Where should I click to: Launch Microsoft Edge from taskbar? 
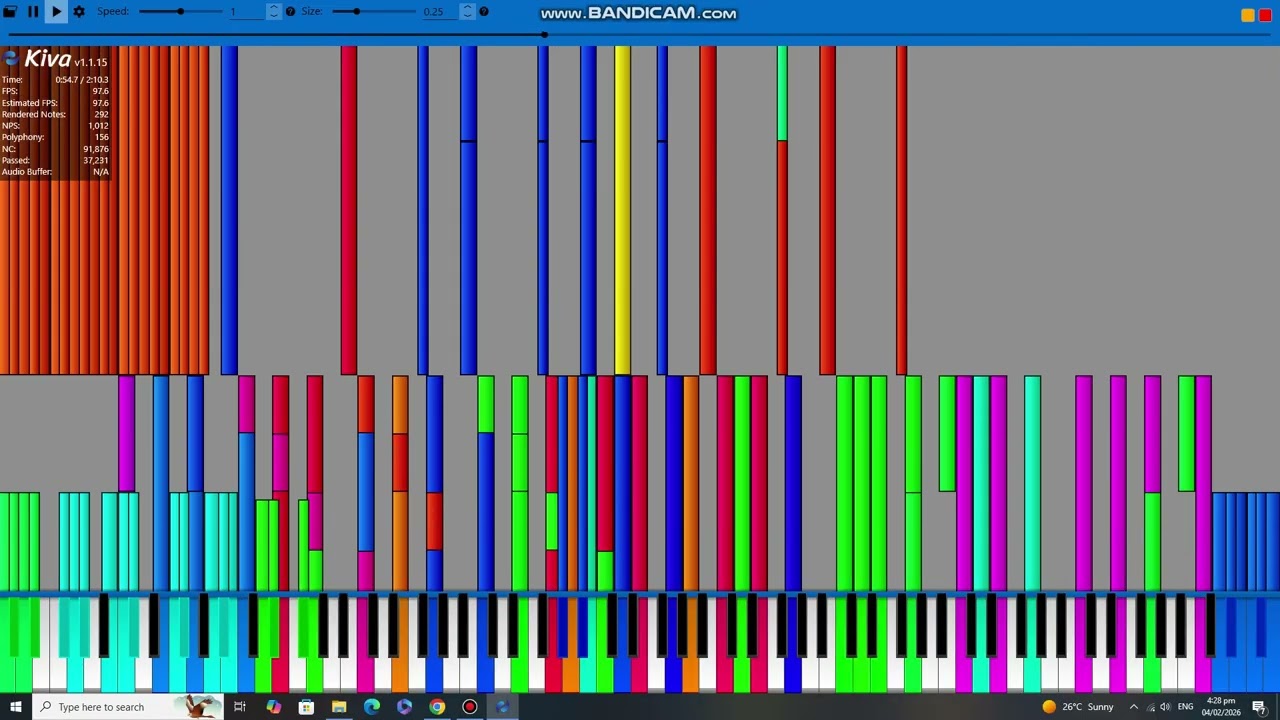point(372,707)
